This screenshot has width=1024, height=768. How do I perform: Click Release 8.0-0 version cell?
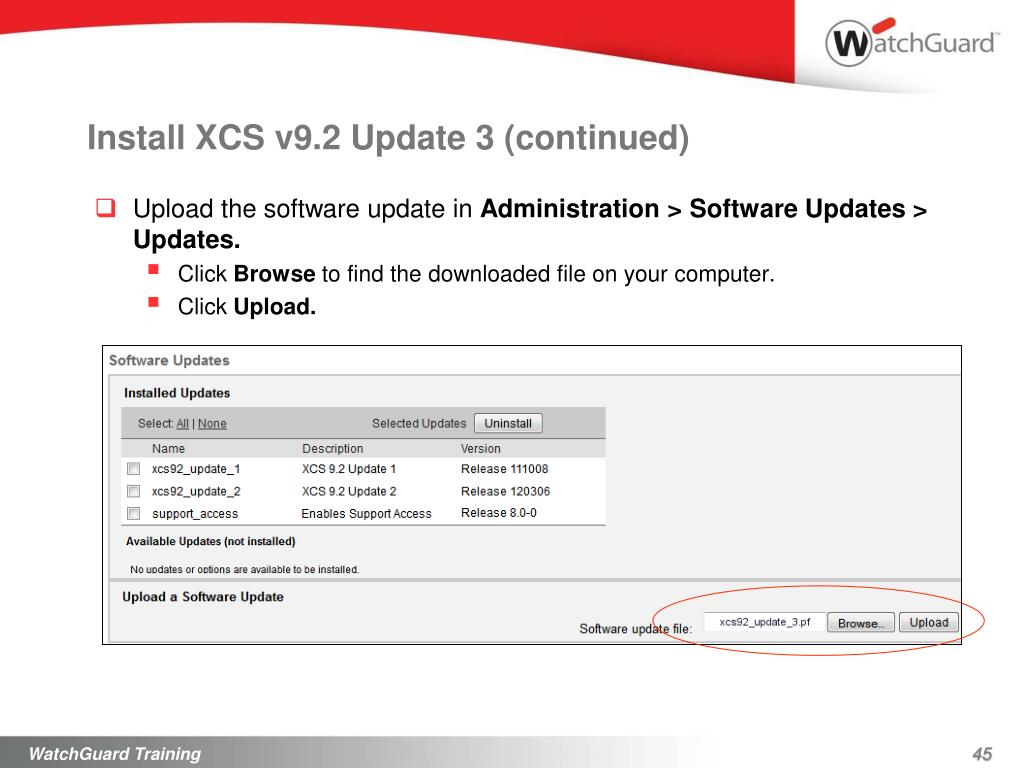pos(499,513)
